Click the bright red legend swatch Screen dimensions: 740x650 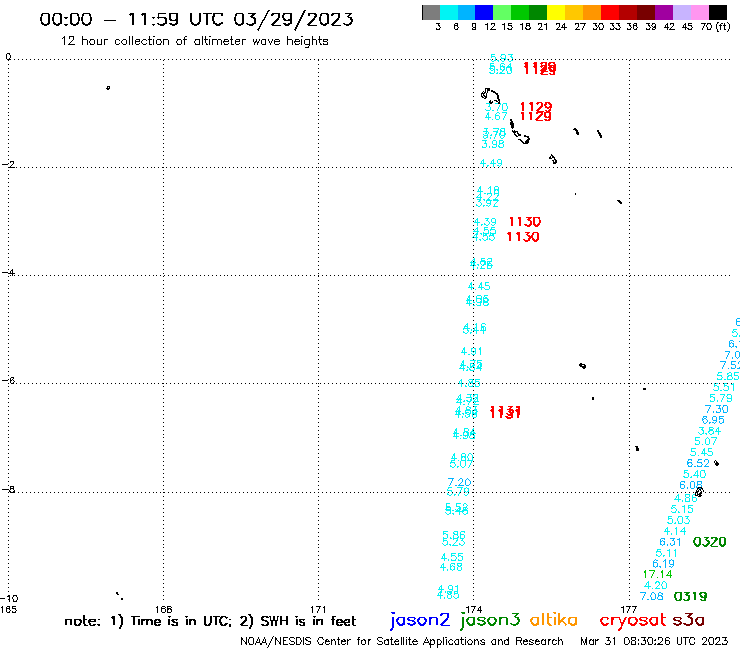(610, 12)
